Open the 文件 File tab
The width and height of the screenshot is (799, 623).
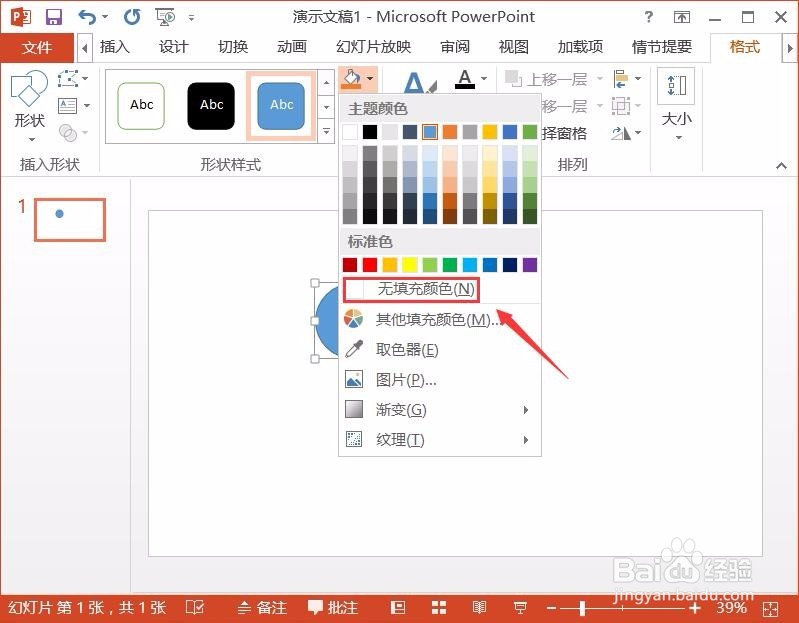click(37, 48)
